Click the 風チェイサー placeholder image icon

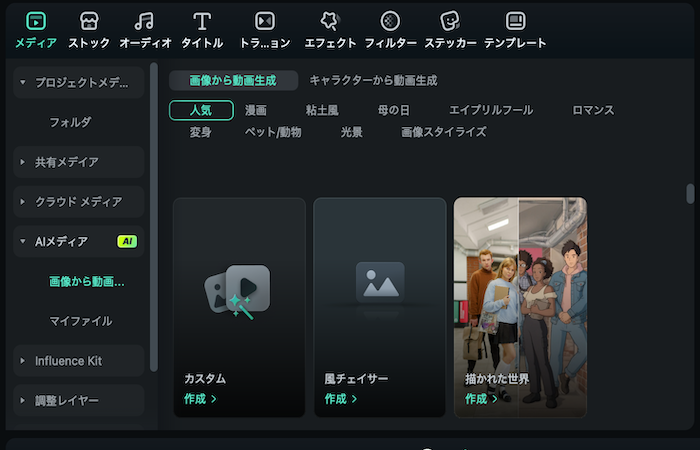coord(380,283)
